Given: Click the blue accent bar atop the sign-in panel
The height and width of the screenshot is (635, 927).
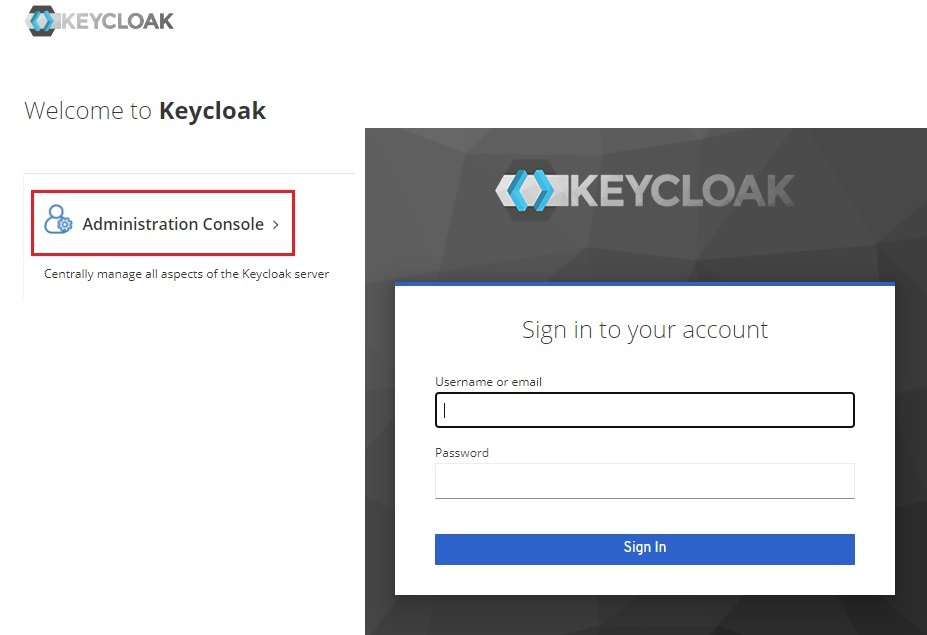Looking at the screenshot, I should click(x=644, y=284).
